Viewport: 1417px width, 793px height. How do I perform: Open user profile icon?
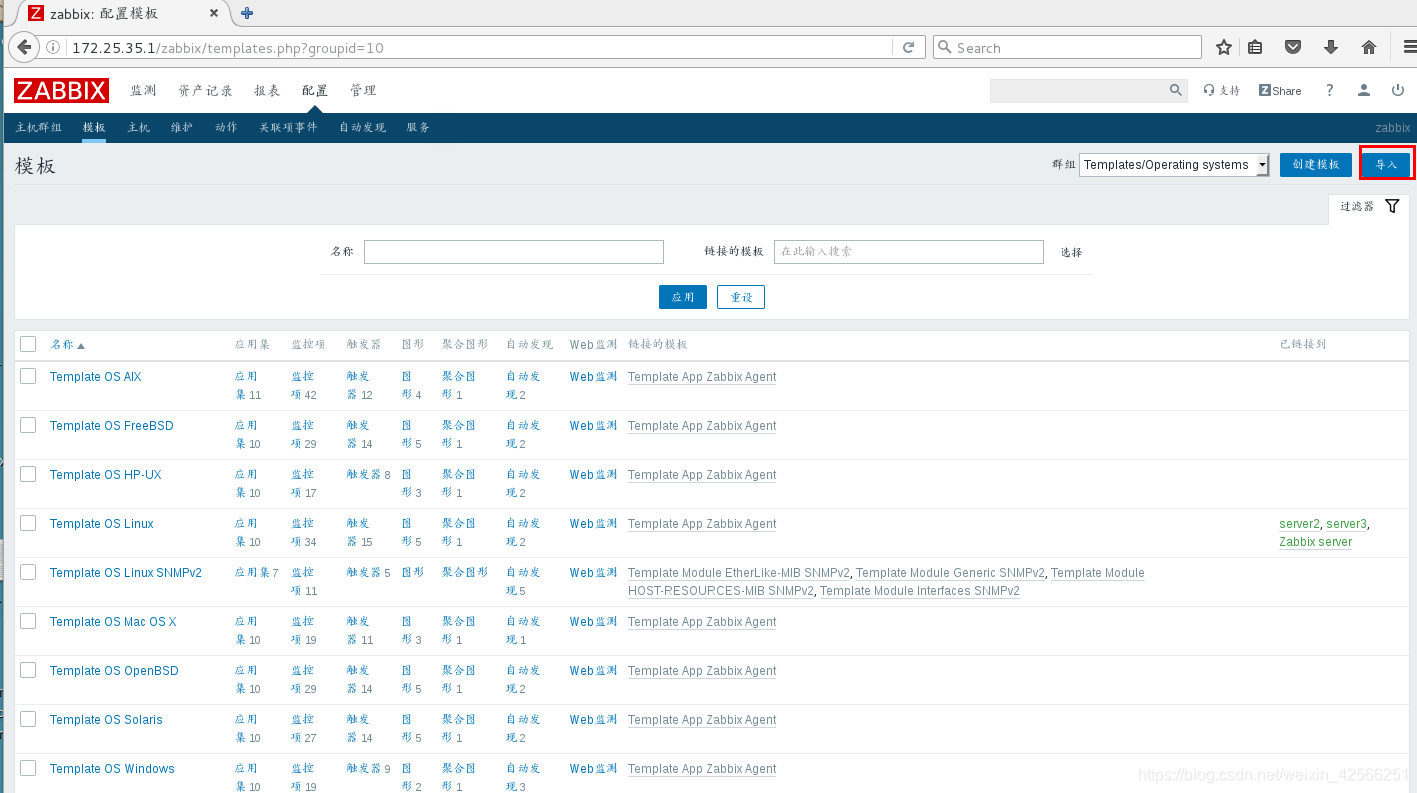1364,90
